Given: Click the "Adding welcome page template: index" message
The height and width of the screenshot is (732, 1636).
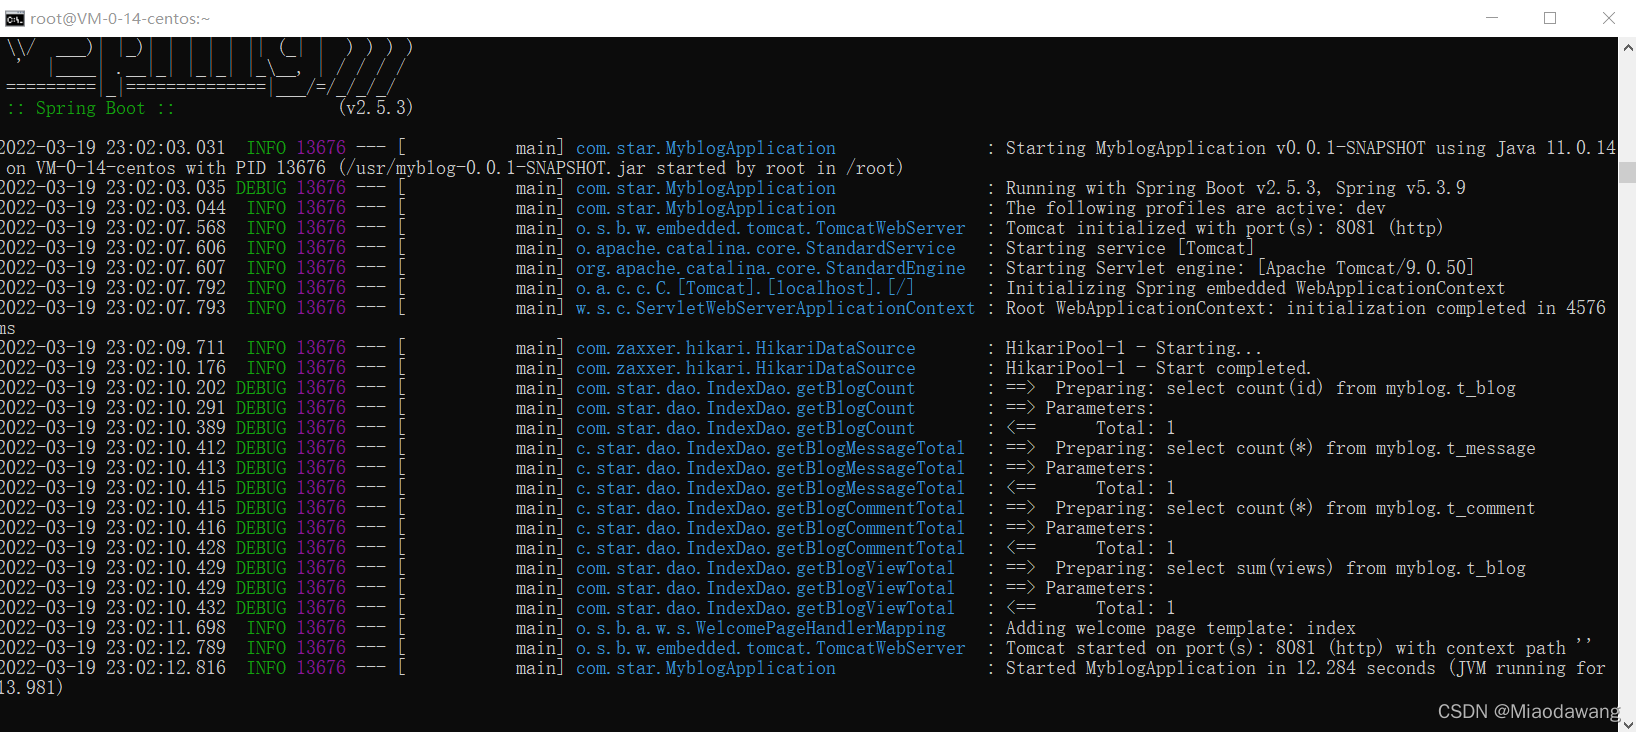Looking at the screenshot, I should point(1180,628).
